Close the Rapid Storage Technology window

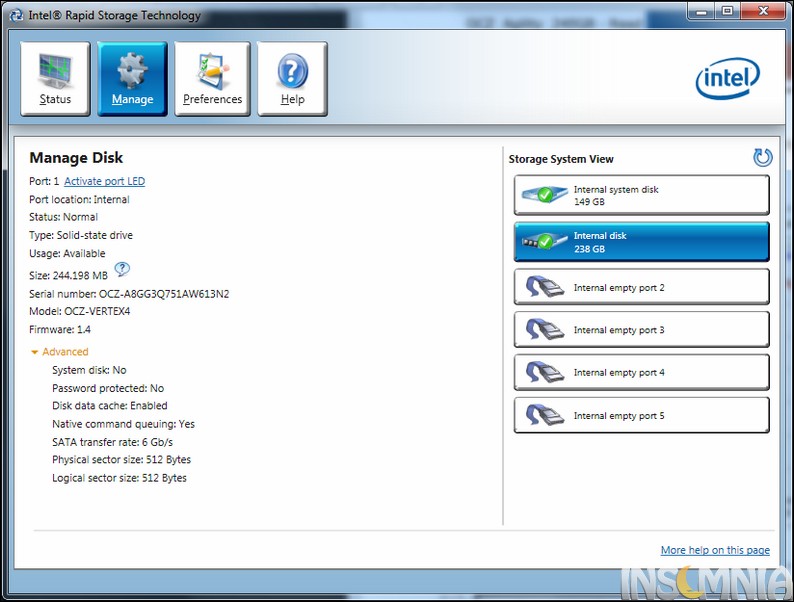(764, 11)
